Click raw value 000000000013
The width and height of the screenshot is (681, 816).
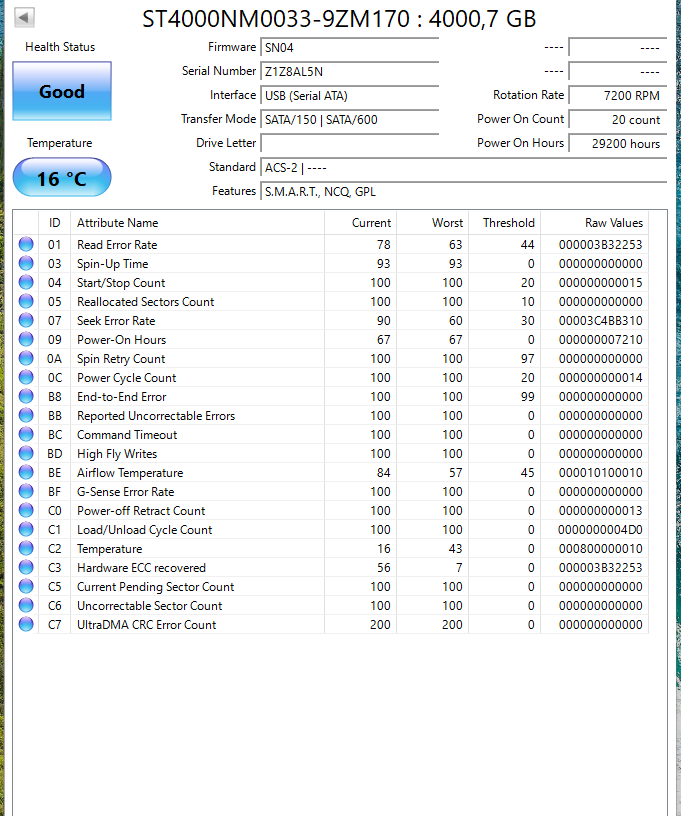pyautogui.click(x=600, y=511)
